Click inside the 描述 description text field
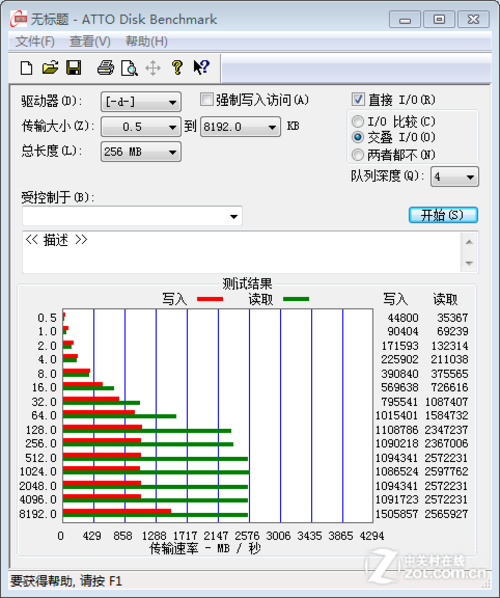This screenshot has width=500, height=598. tap(242, 252)
